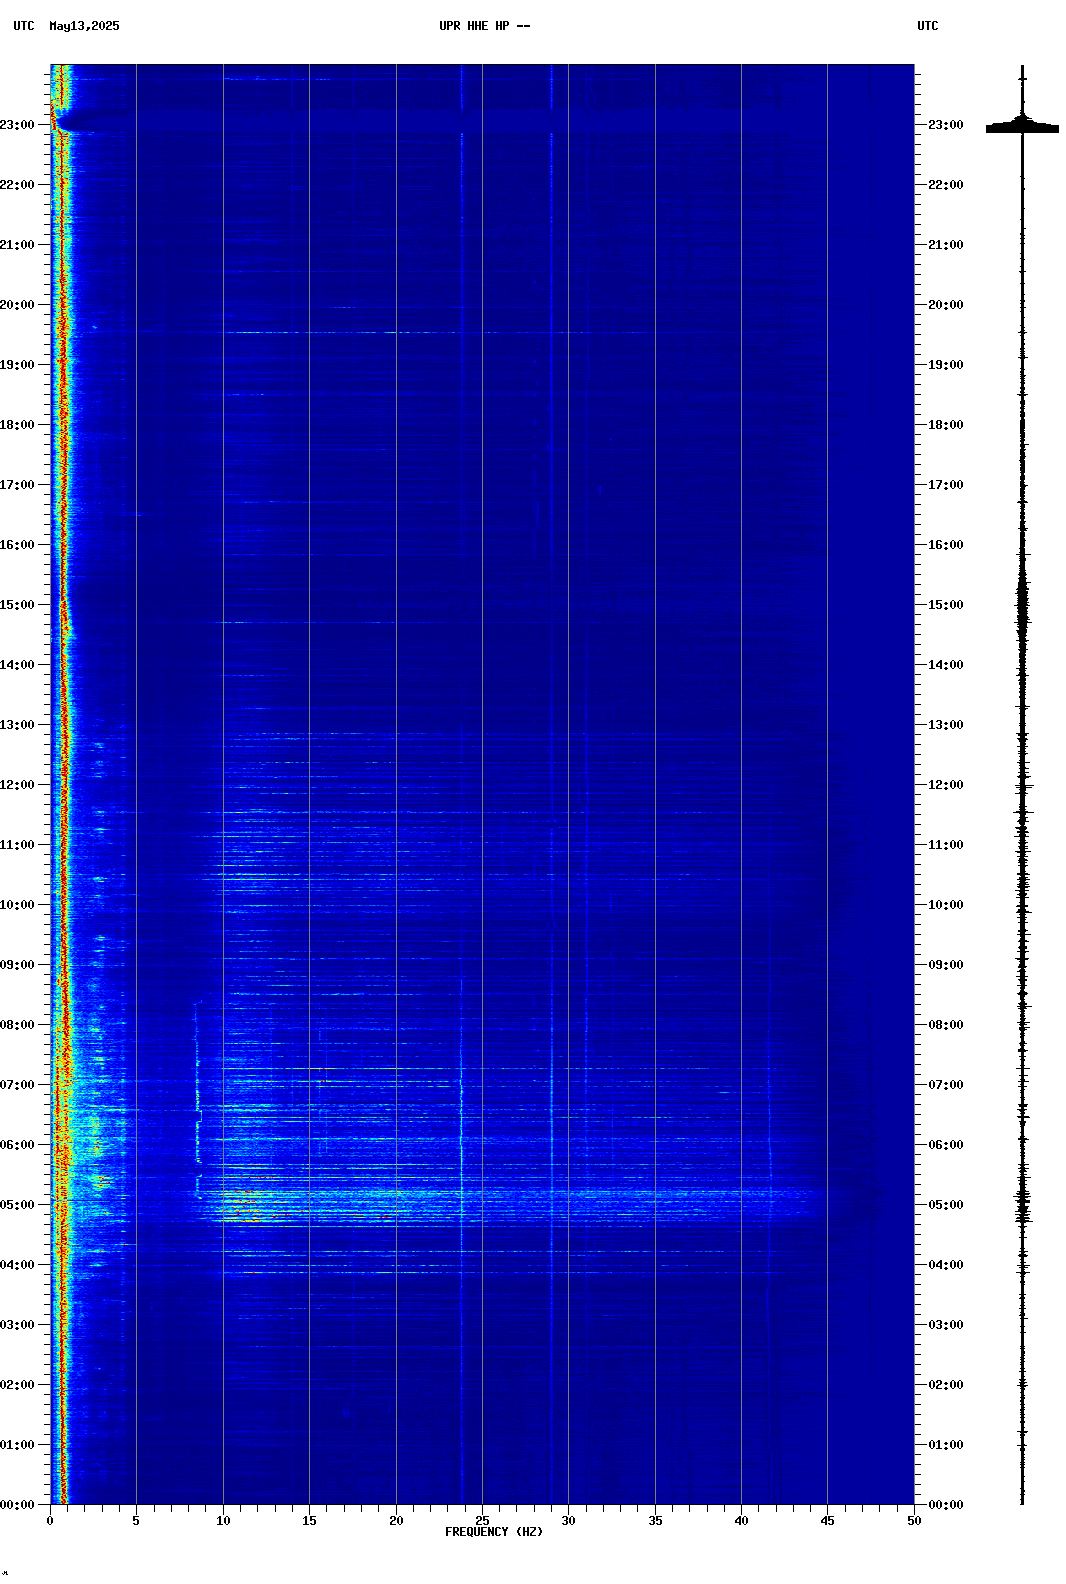Click the top-right UTC header label
This screenshot has height=1584, width=1066.
[x=928, y=26]
